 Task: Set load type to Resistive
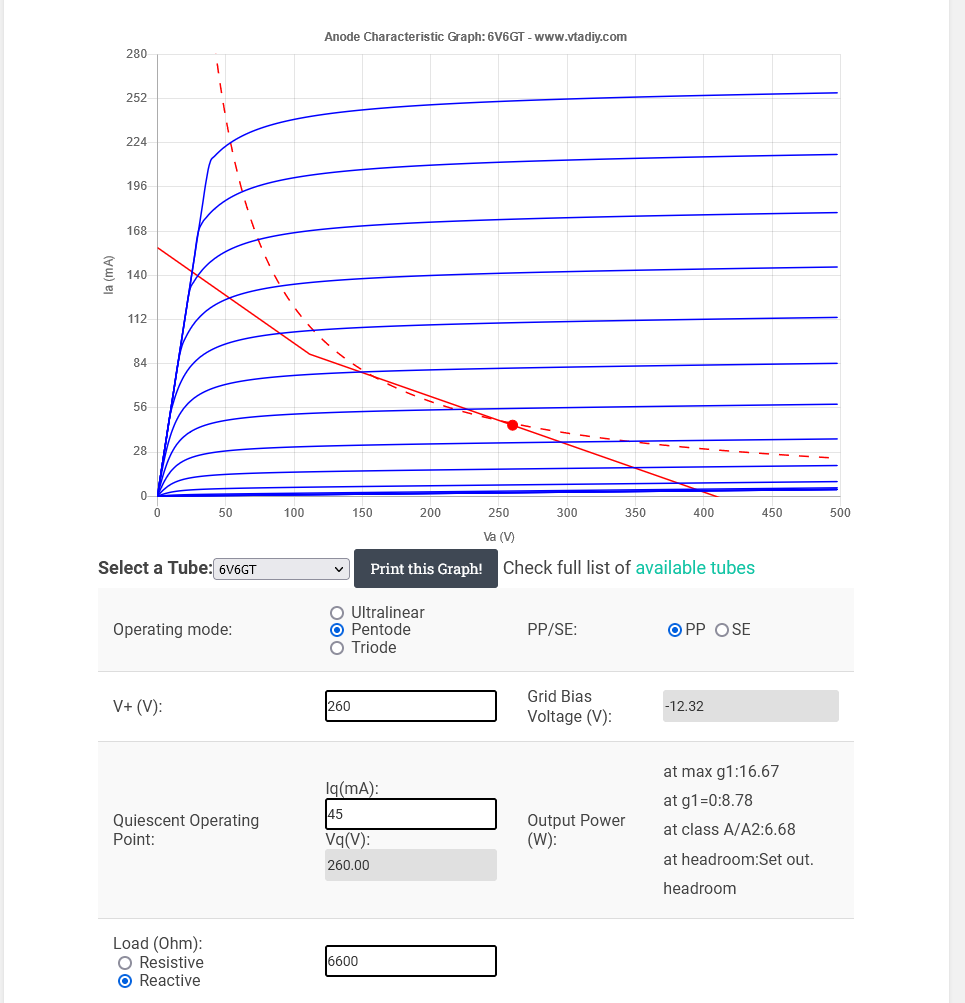coord(125,963)
